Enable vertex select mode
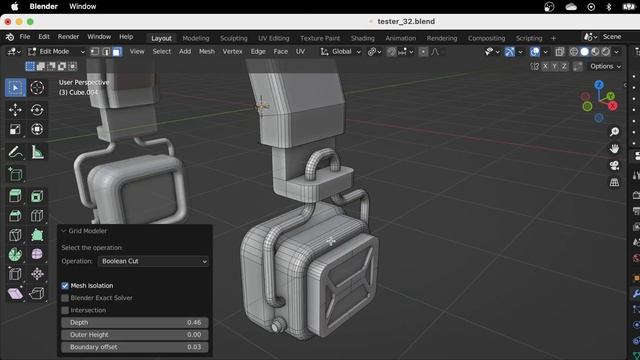Image resolution: width=640 pixels, height=360 pixels. (x=95, y=52)
